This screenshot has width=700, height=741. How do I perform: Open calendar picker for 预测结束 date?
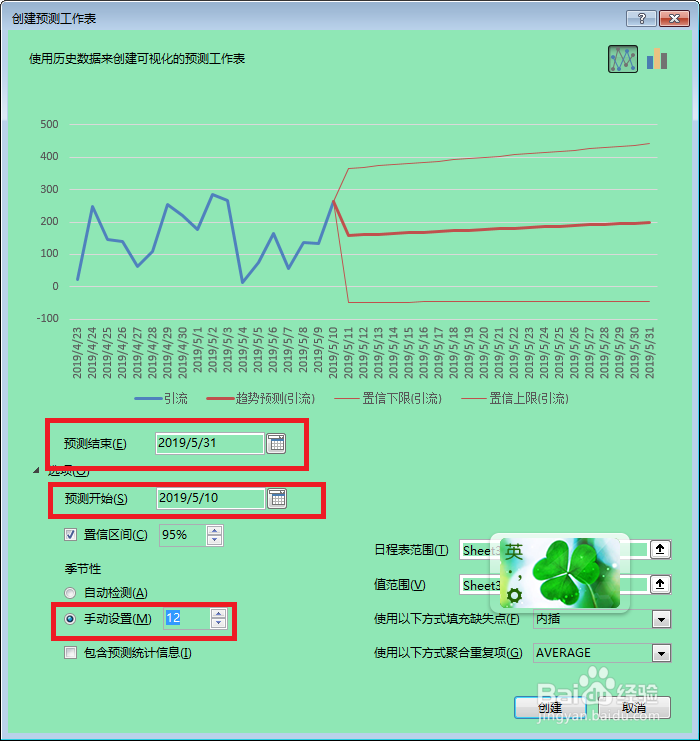tap(276, 444)
